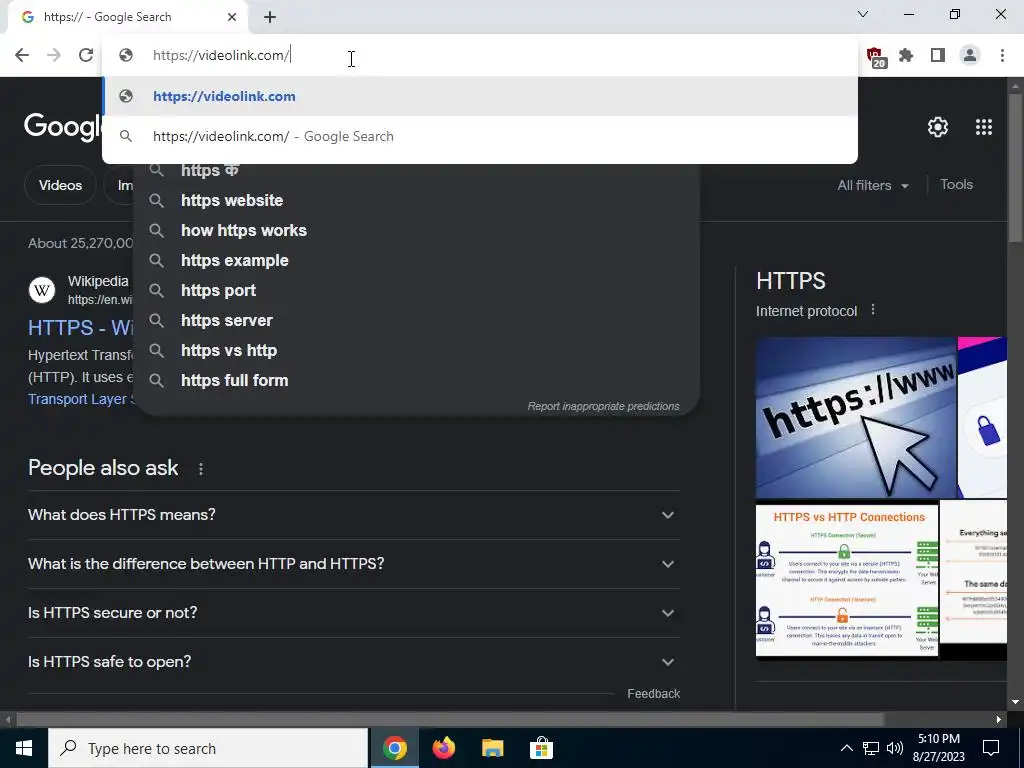The image size is (1024, 768).
Task: Open the volume tray icon
Action: click(895, 748)
